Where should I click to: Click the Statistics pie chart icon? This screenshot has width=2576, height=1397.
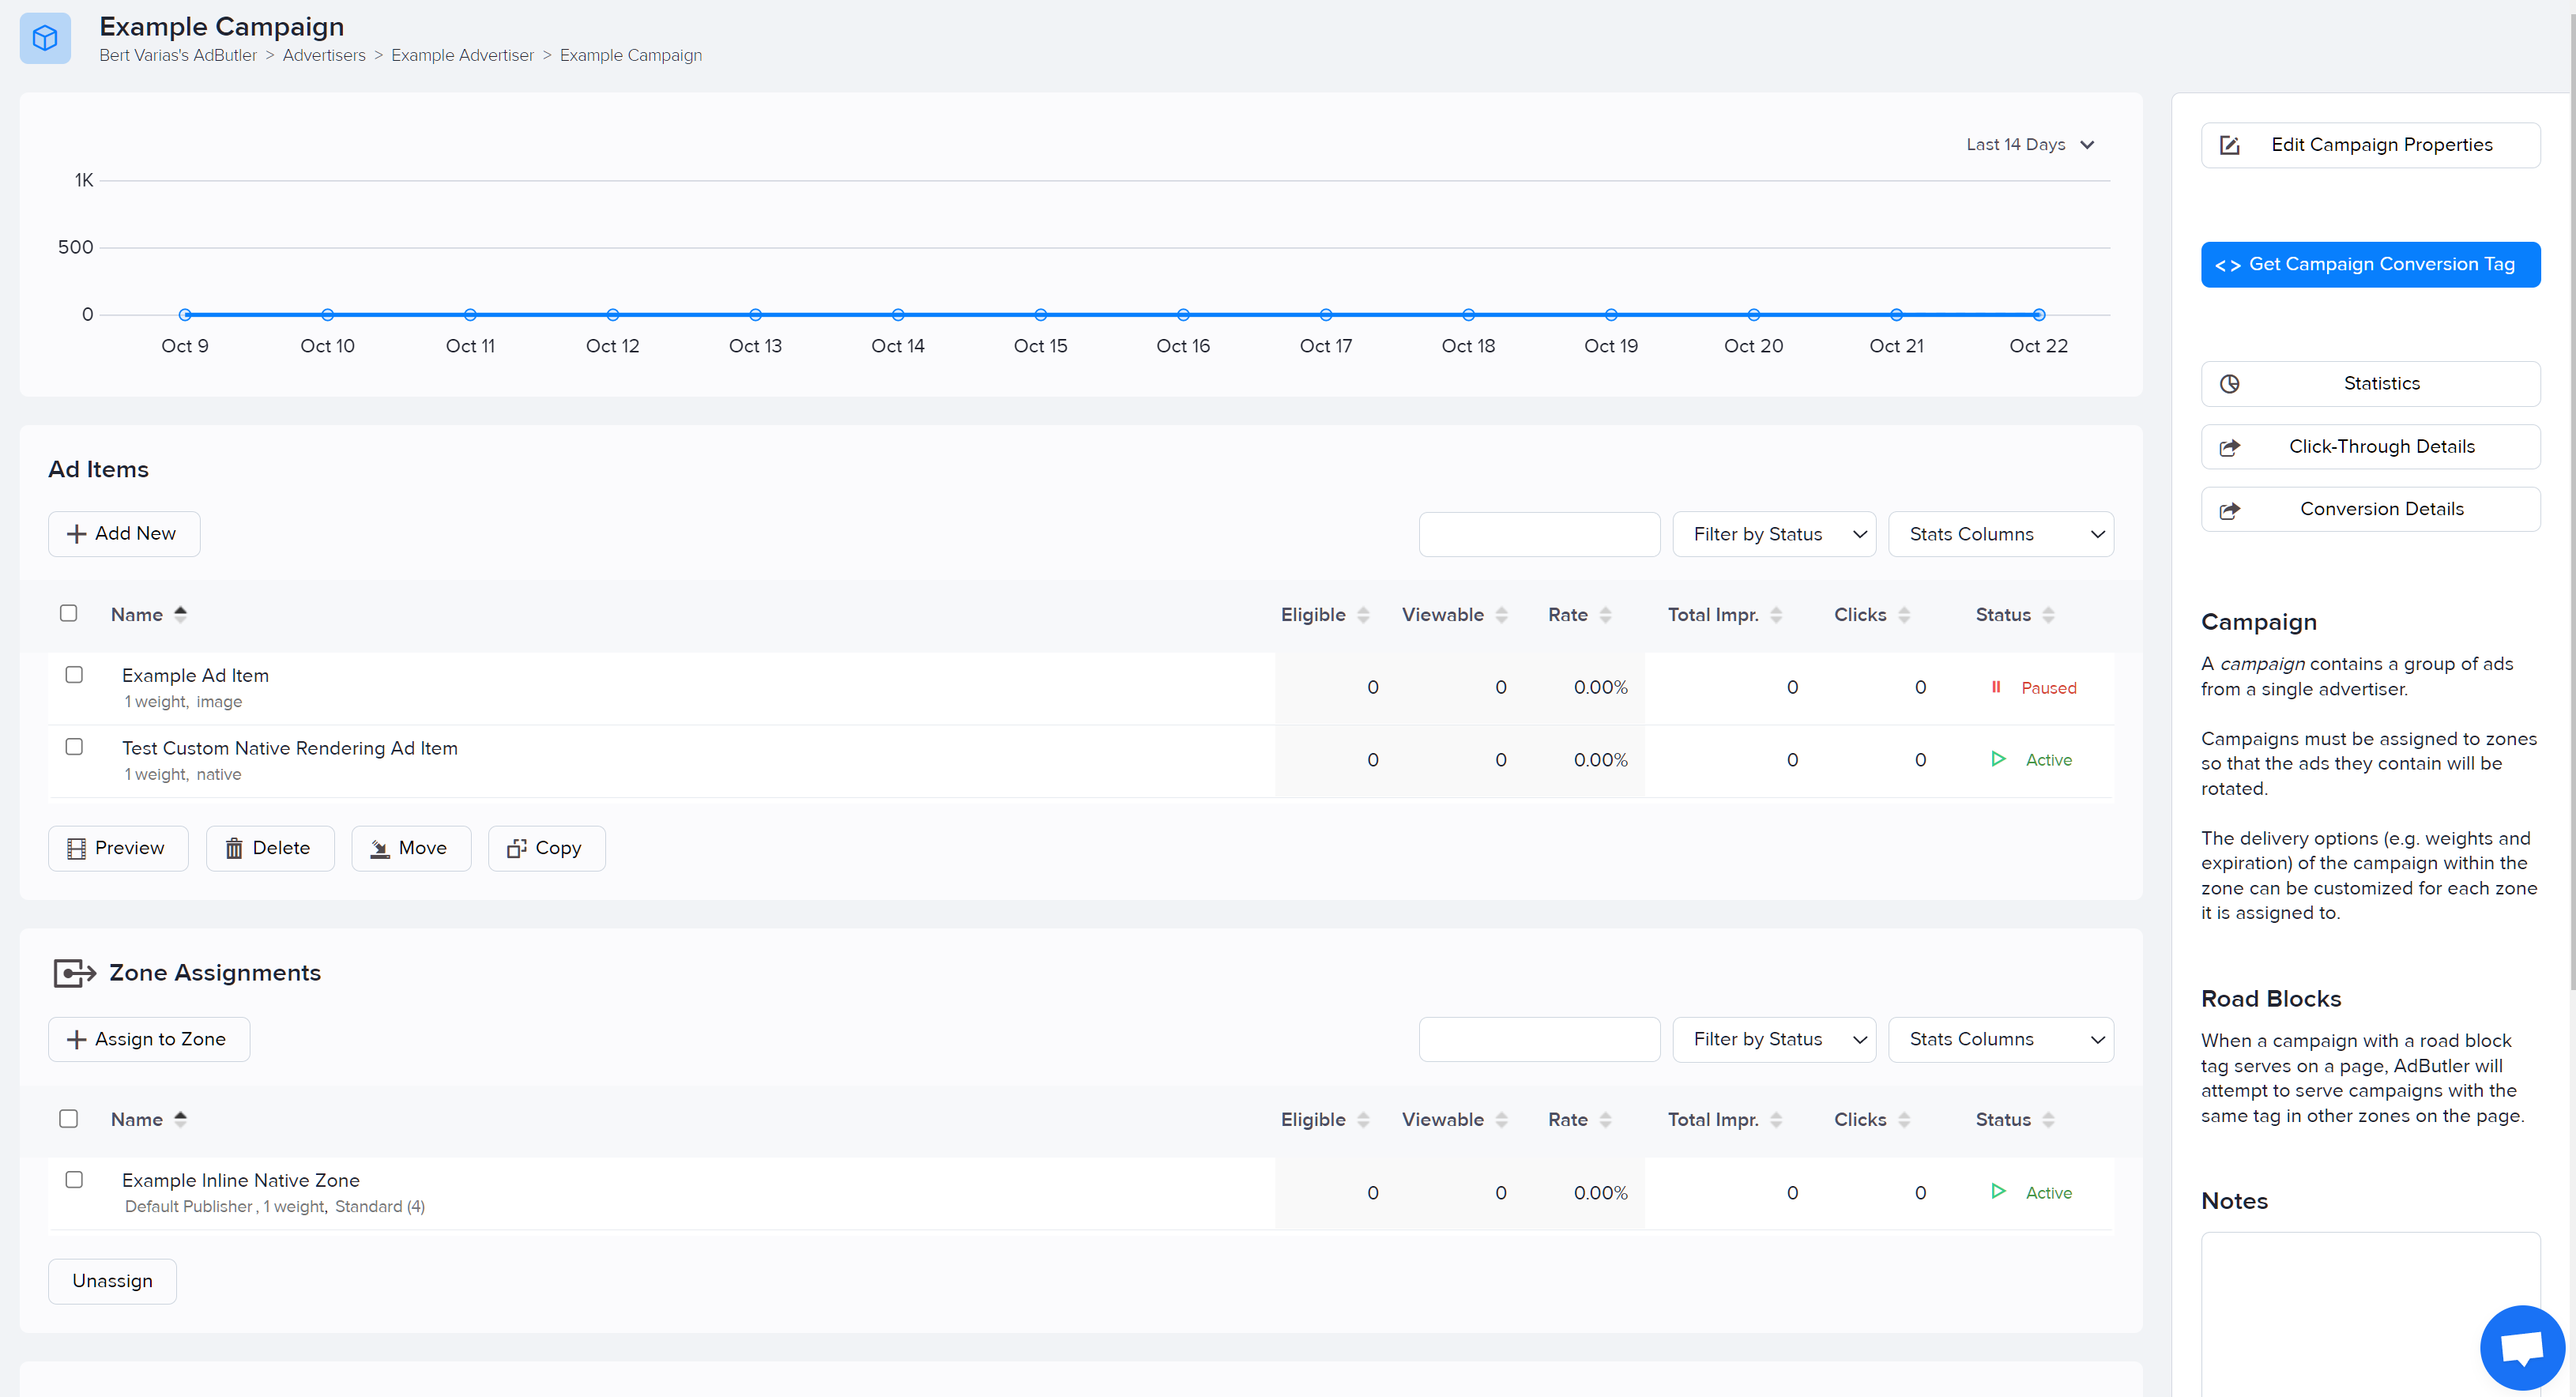[x=2229, y=384]
